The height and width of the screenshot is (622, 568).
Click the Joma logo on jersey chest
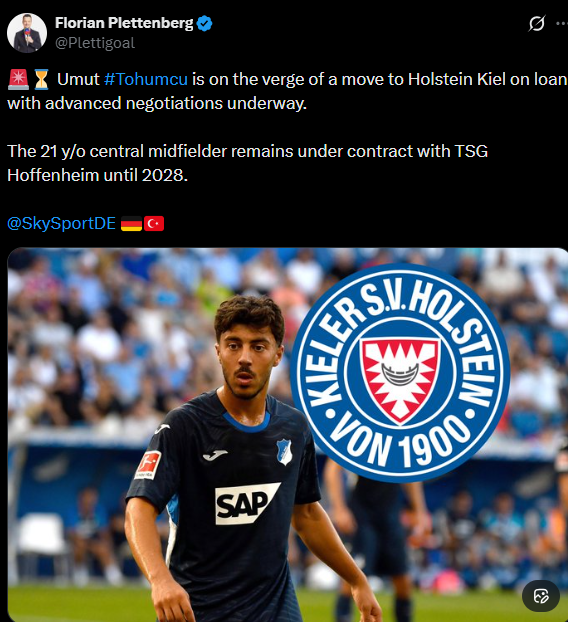[x=215, y=455]
